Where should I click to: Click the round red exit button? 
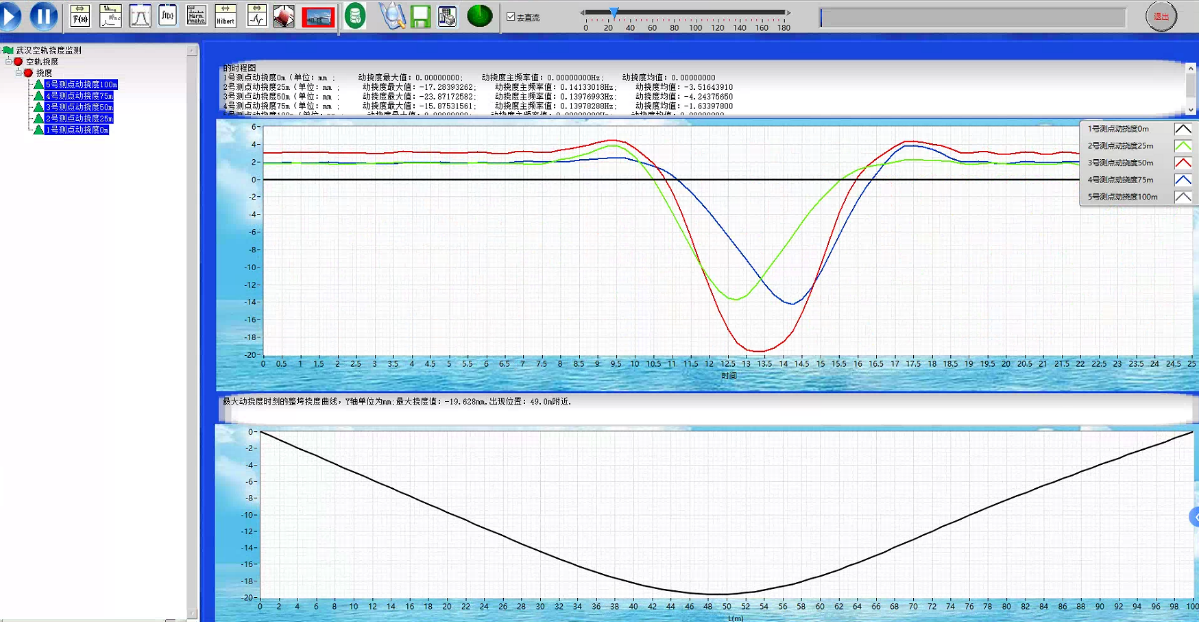pyautogui.click(x=1161, y=16)
